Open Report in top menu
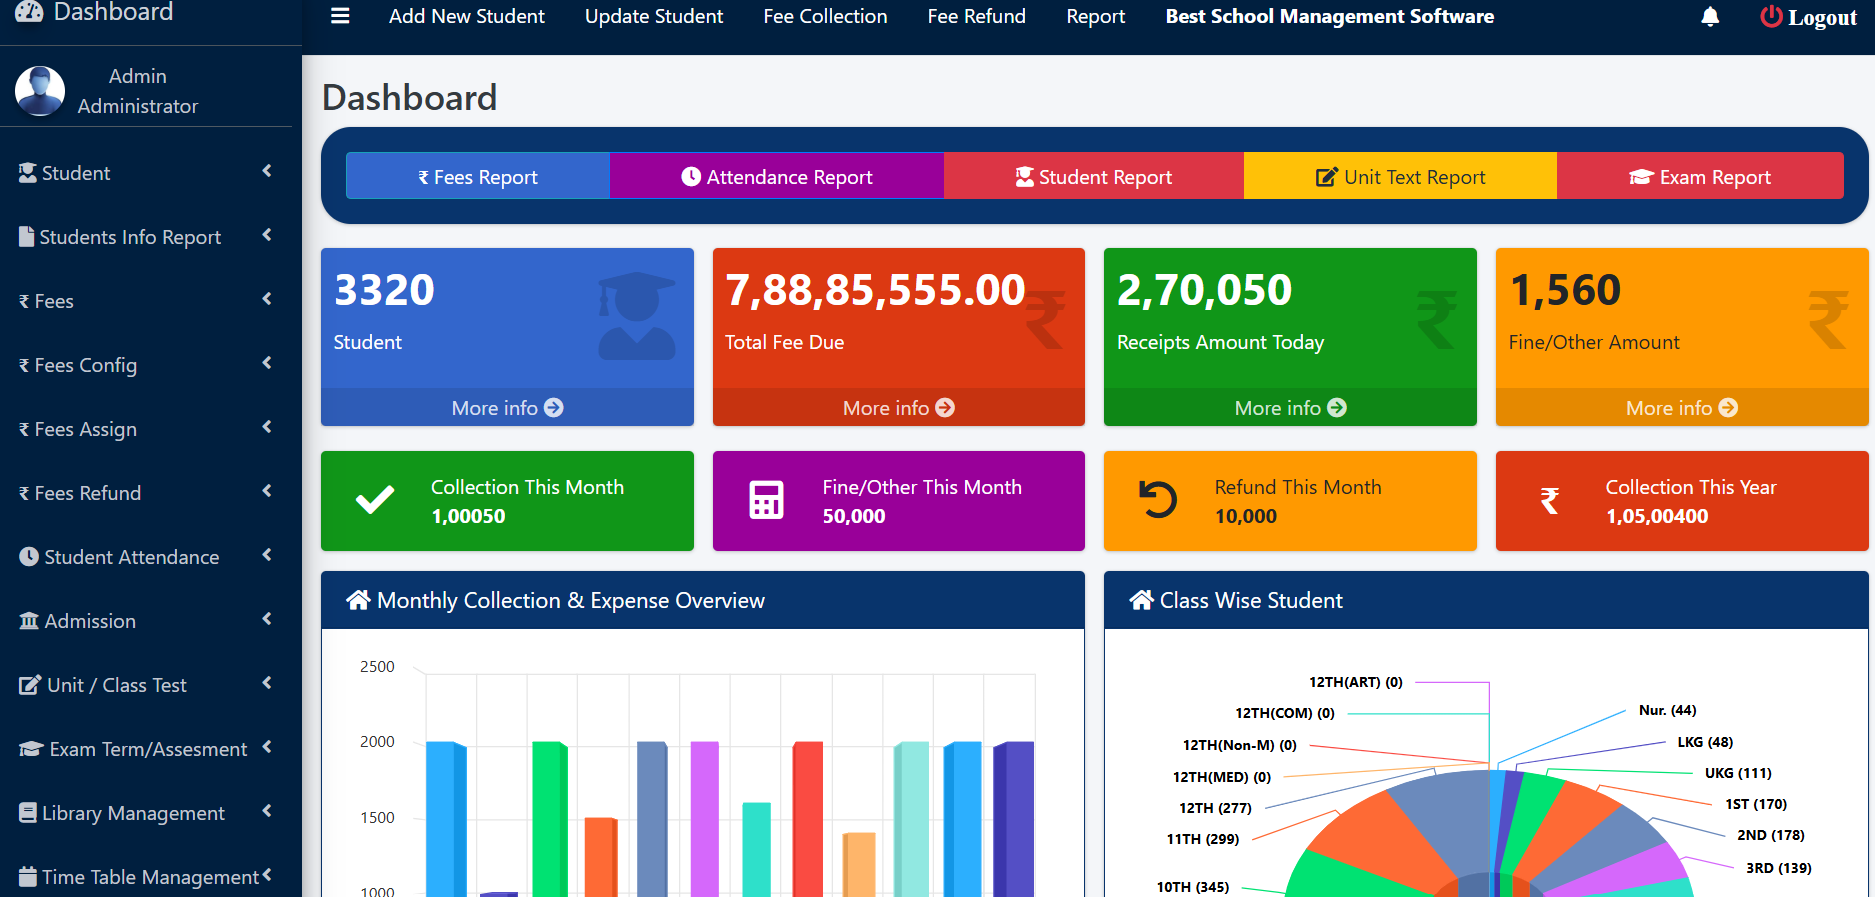 pos(1096,17)
